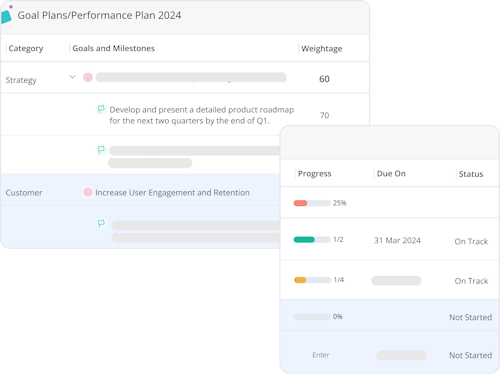Open Increase User Engagement and Retention goal
The image size is (500, 374).
[172, 193]
